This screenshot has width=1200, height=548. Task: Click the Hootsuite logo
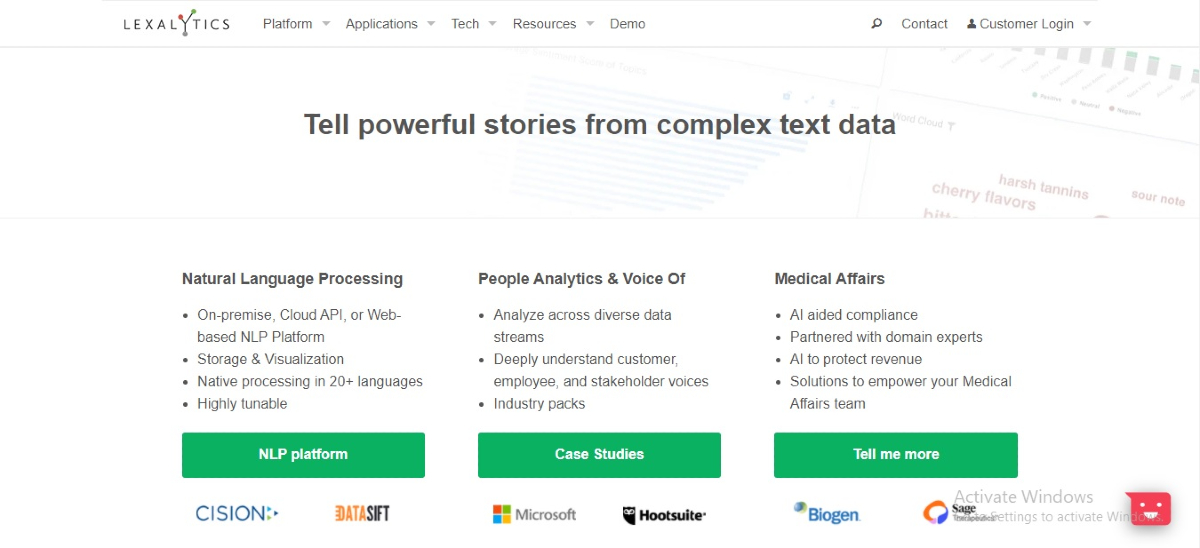(x=664, y=515)
